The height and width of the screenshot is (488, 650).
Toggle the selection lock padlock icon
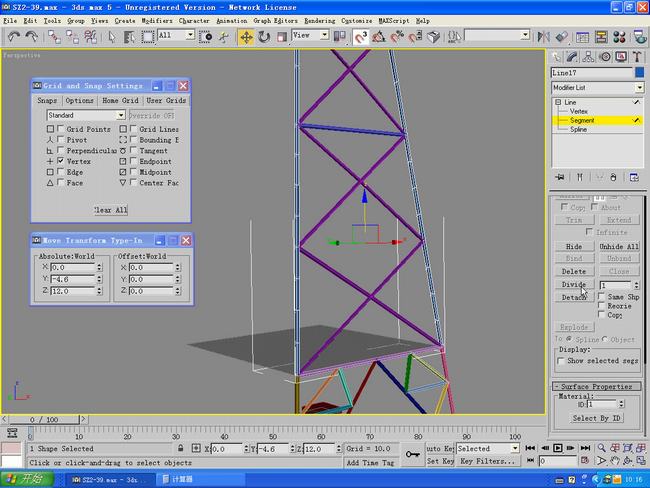tap(180, 448)
